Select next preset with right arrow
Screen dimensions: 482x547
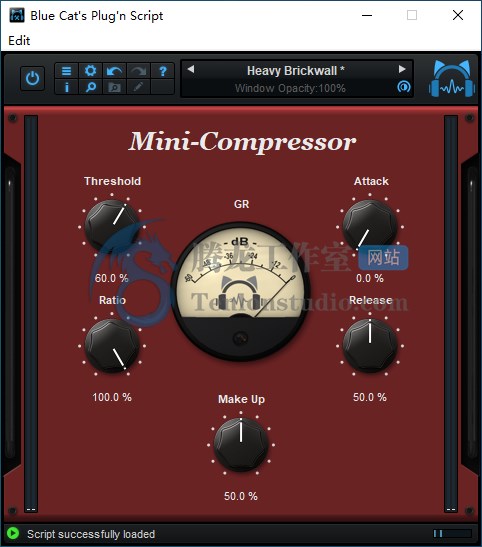tap(402, 69)
